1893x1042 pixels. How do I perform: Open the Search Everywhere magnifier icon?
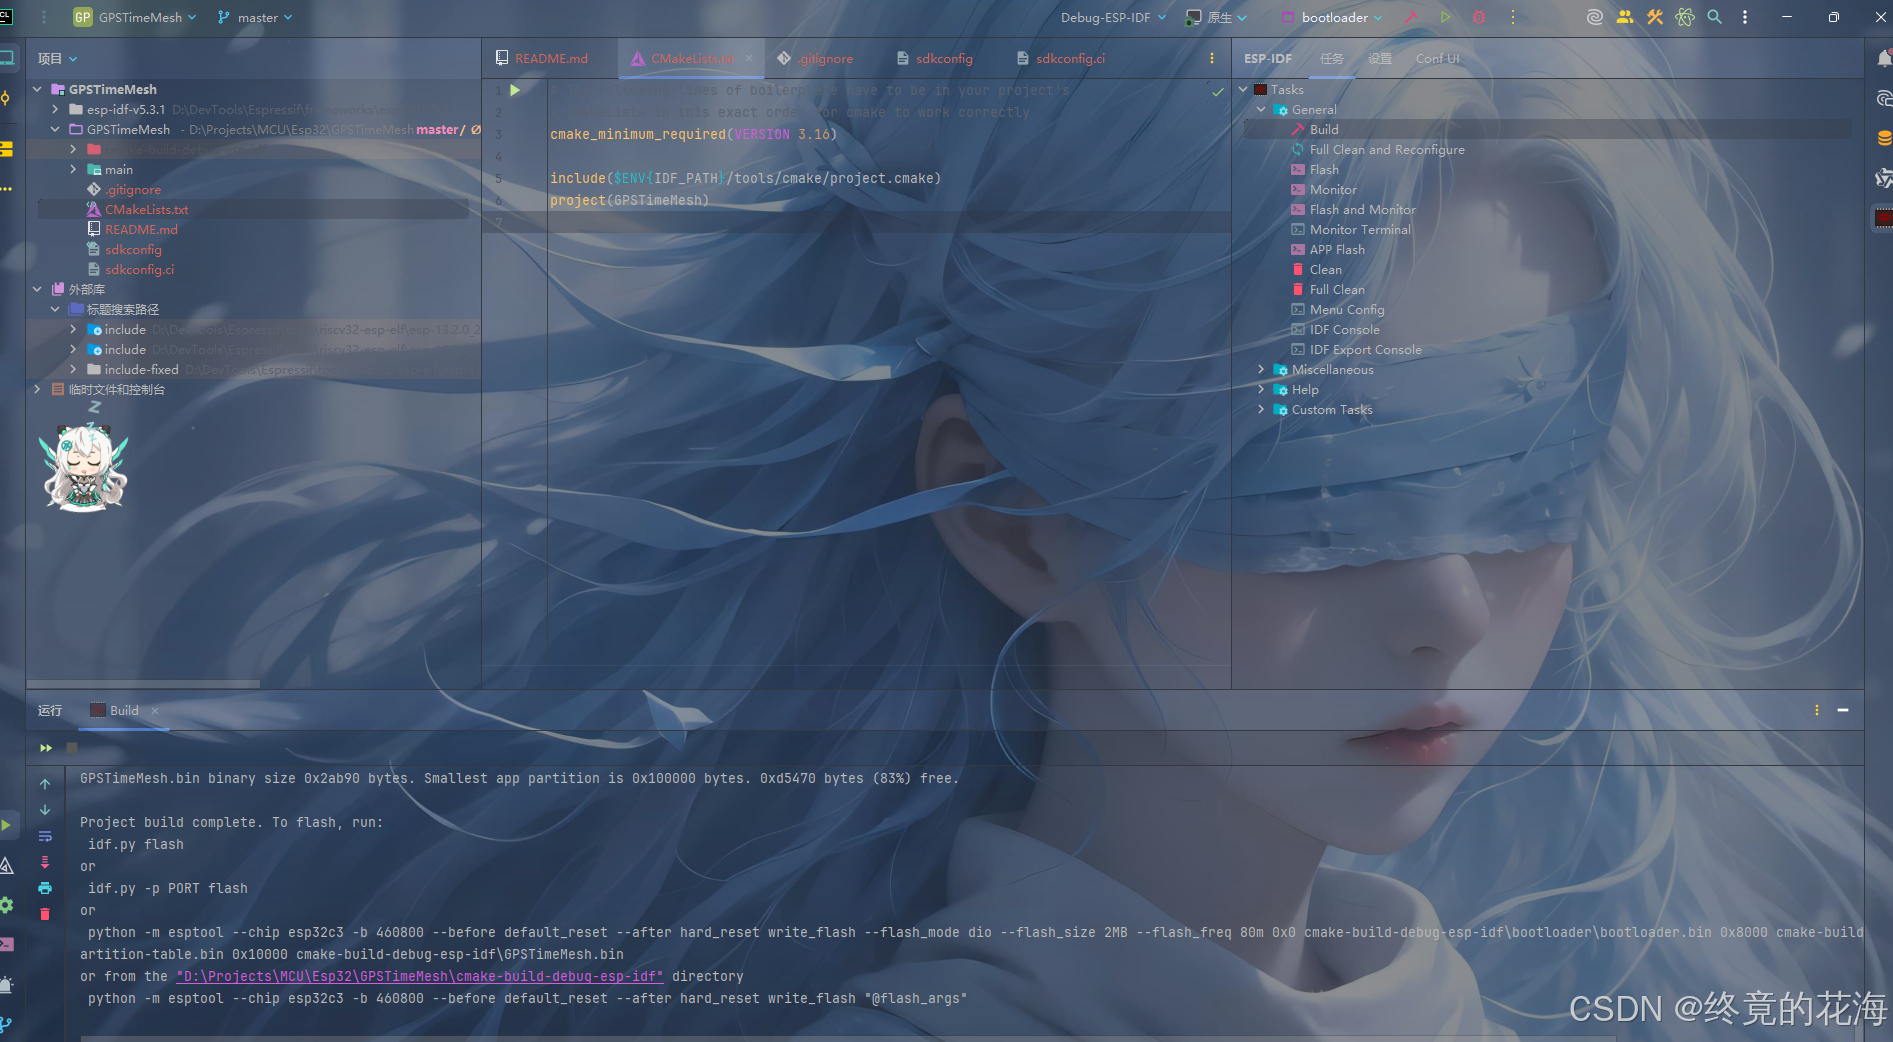click(x=1715, y=17)
